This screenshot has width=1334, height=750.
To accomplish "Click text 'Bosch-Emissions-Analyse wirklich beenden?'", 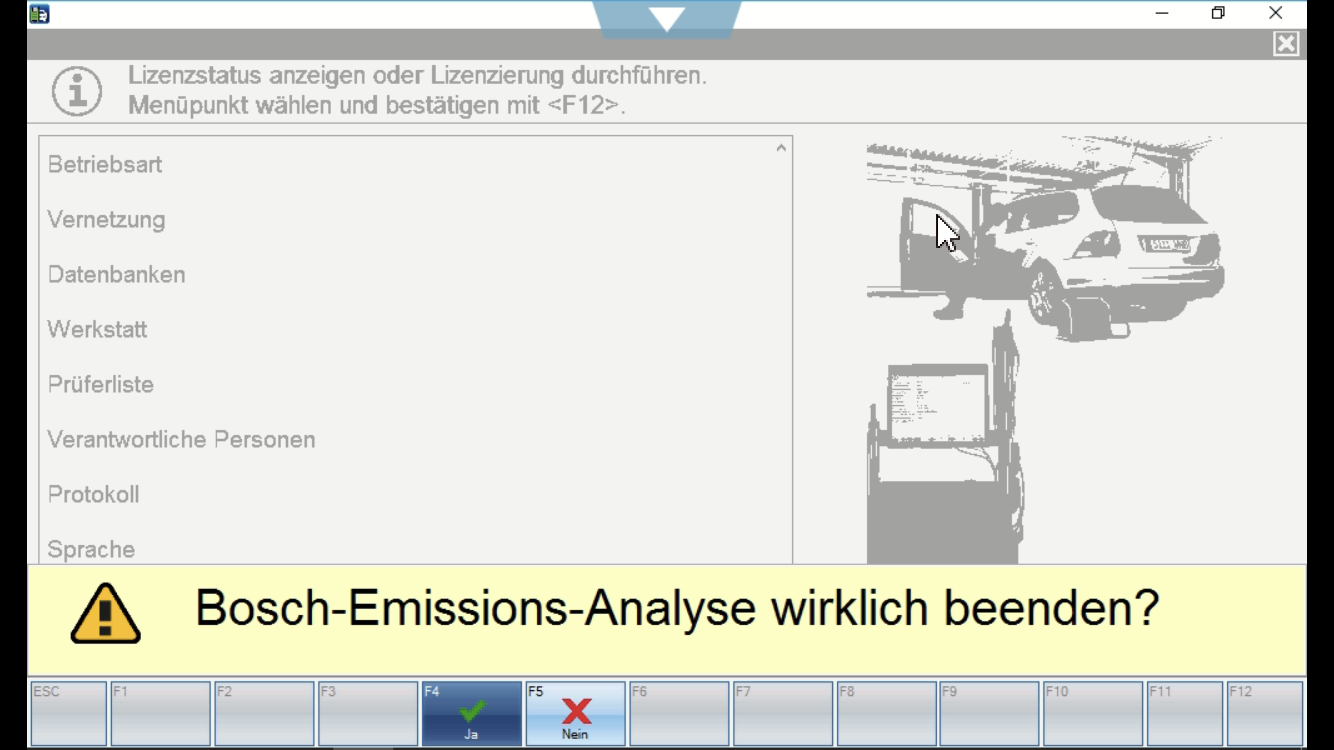I will tap(677, 608).
